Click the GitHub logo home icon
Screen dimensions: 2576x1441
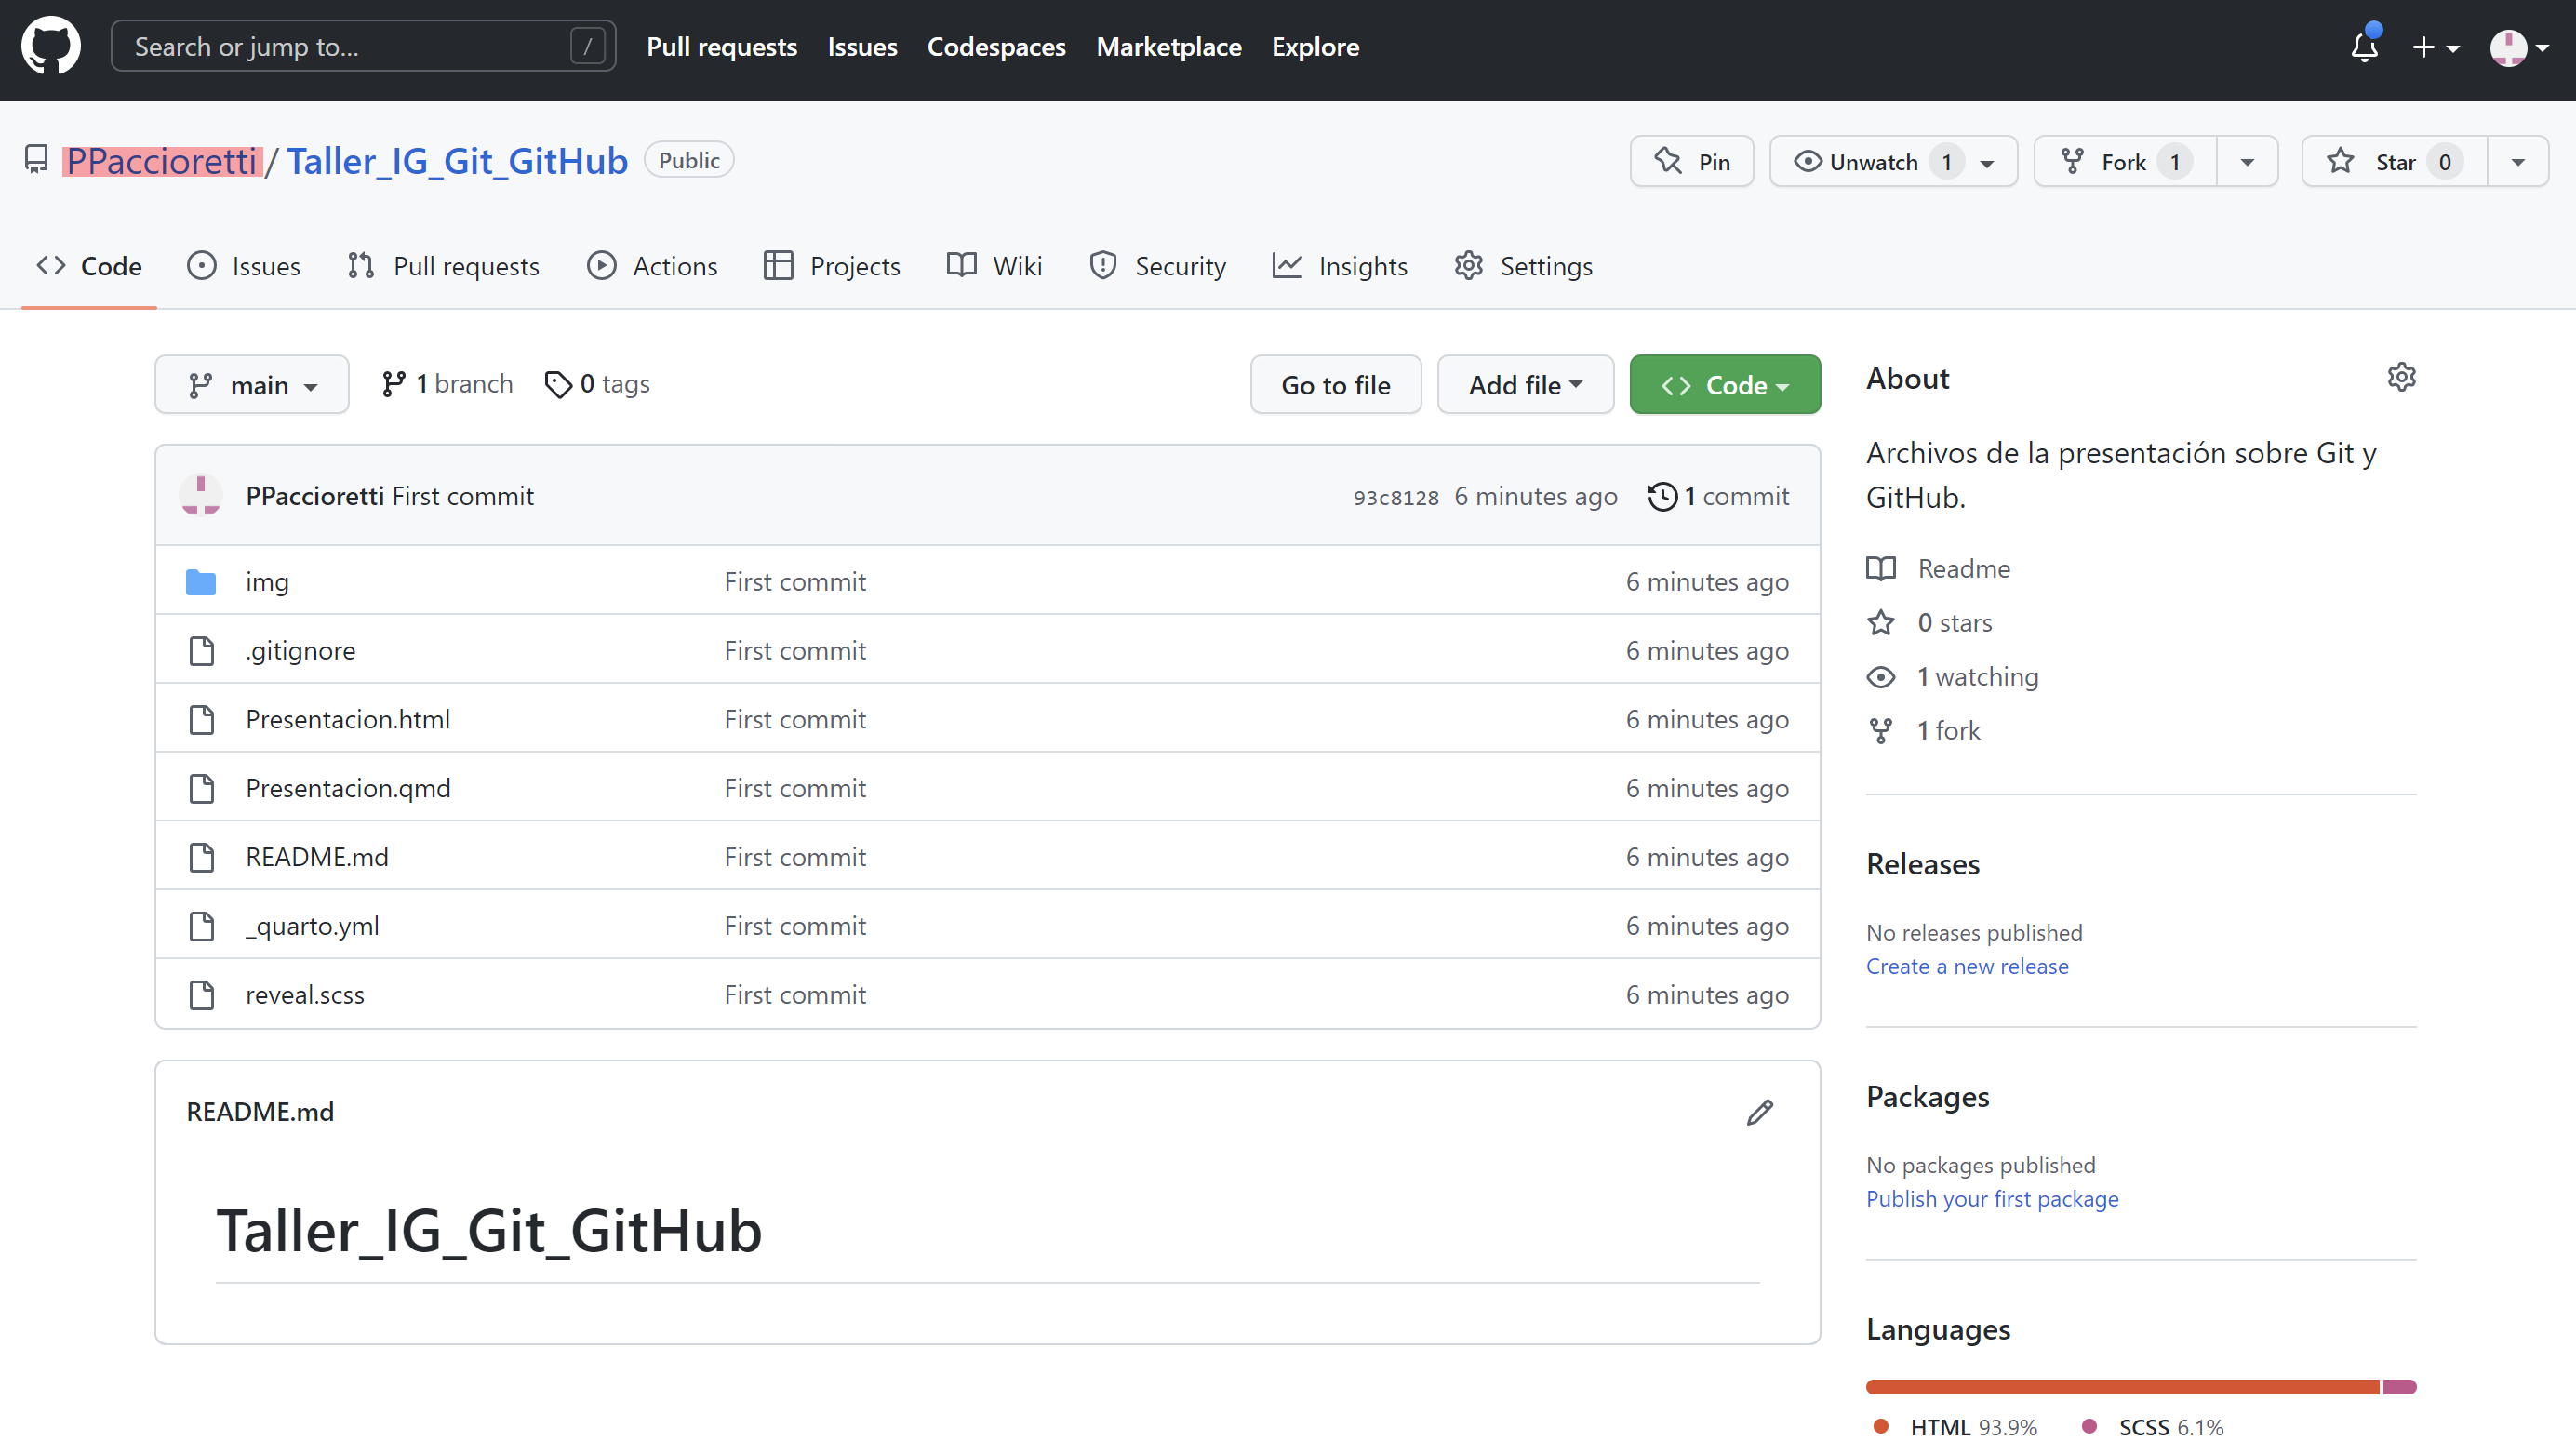tap(50, 46)
